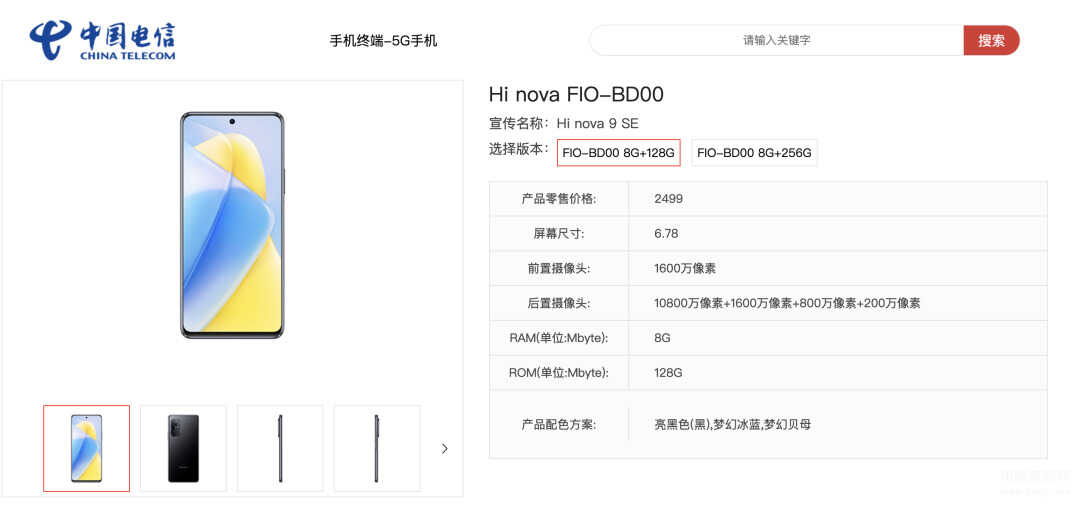Click the 后置摄像头 label
The image size is (1080, 505).
click(x=559, y=303)
